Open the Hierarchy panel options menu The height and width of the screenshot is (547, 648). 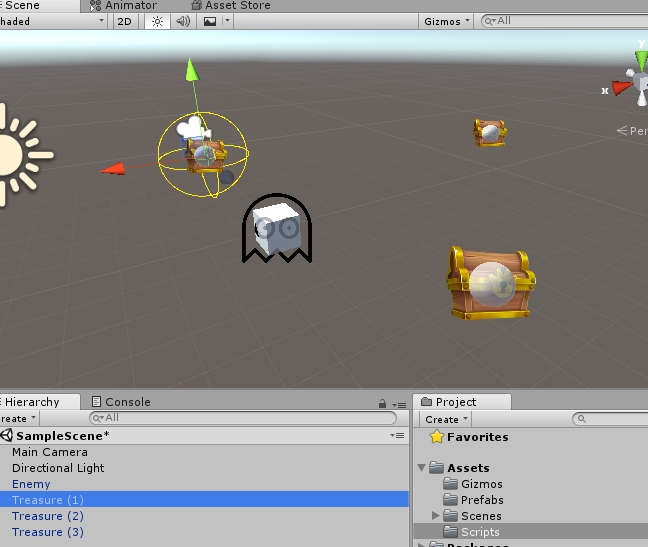click(x=399, y=405)
